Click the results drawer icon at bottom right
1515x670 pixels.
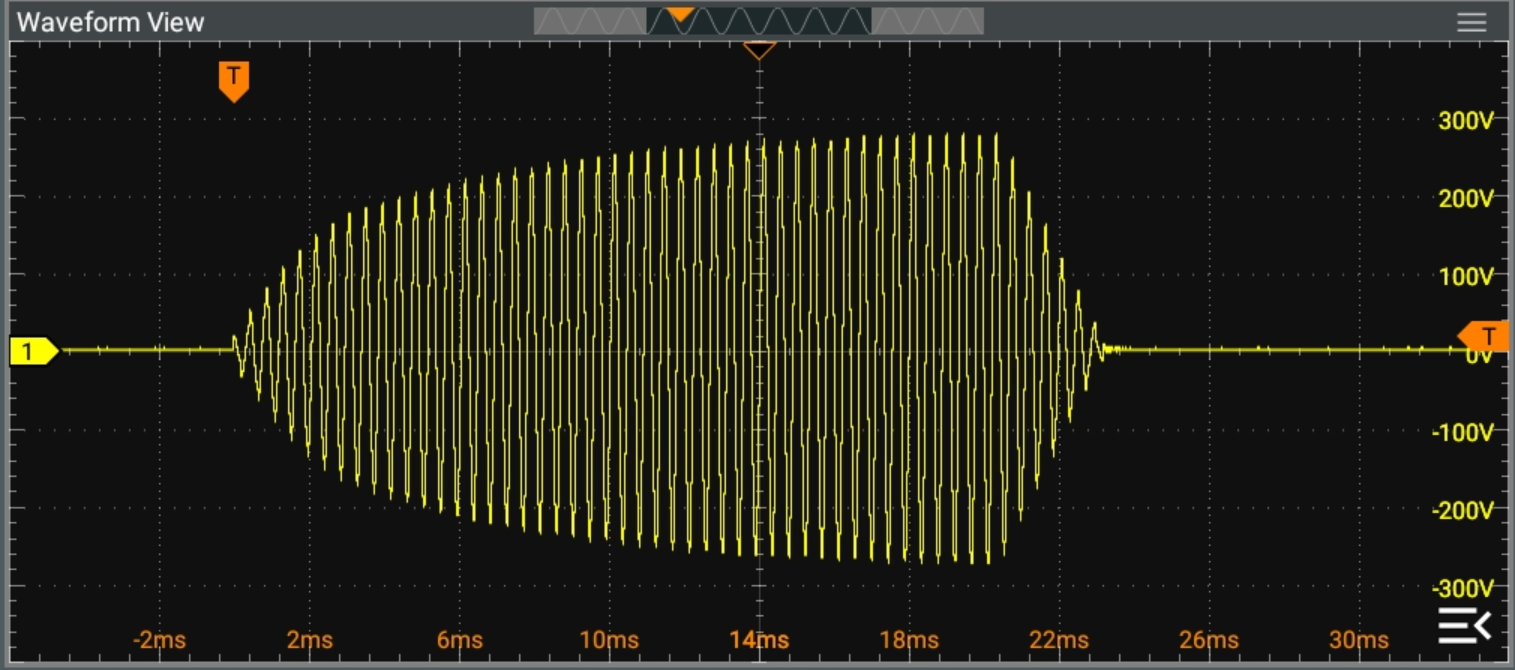point(1465,626)
